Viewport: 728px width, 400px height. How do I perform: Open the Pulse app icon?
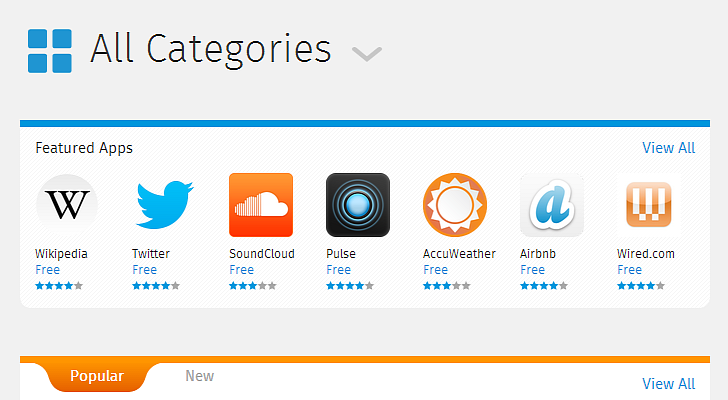coord(358,205)
